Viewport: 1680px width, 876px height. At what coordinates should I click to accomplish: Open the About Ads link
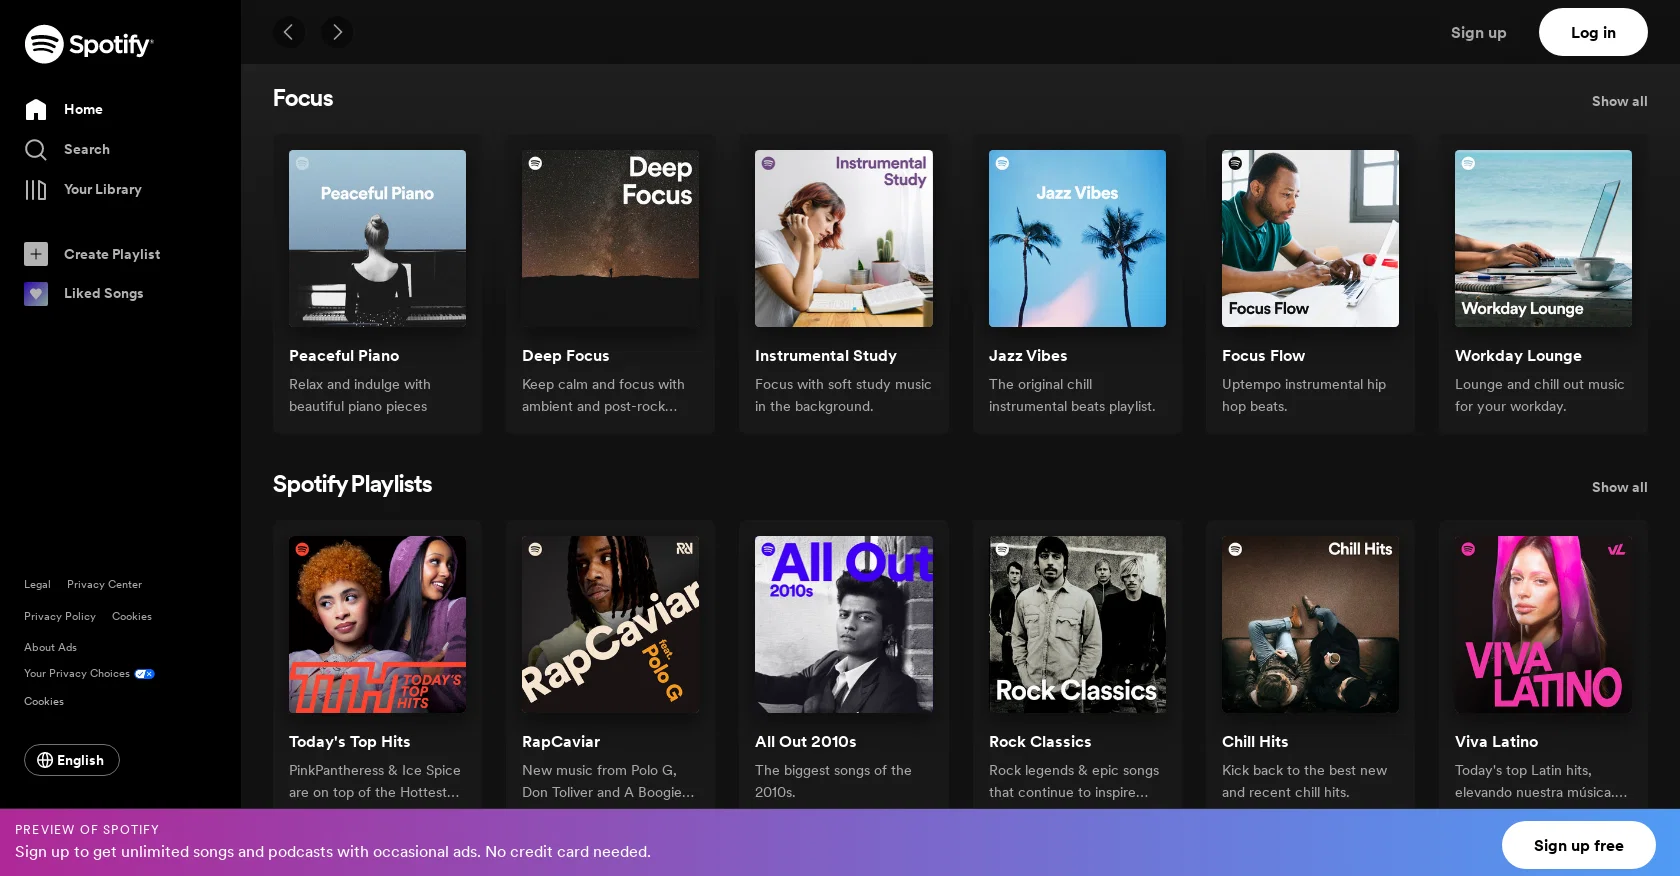coord(50,647)
